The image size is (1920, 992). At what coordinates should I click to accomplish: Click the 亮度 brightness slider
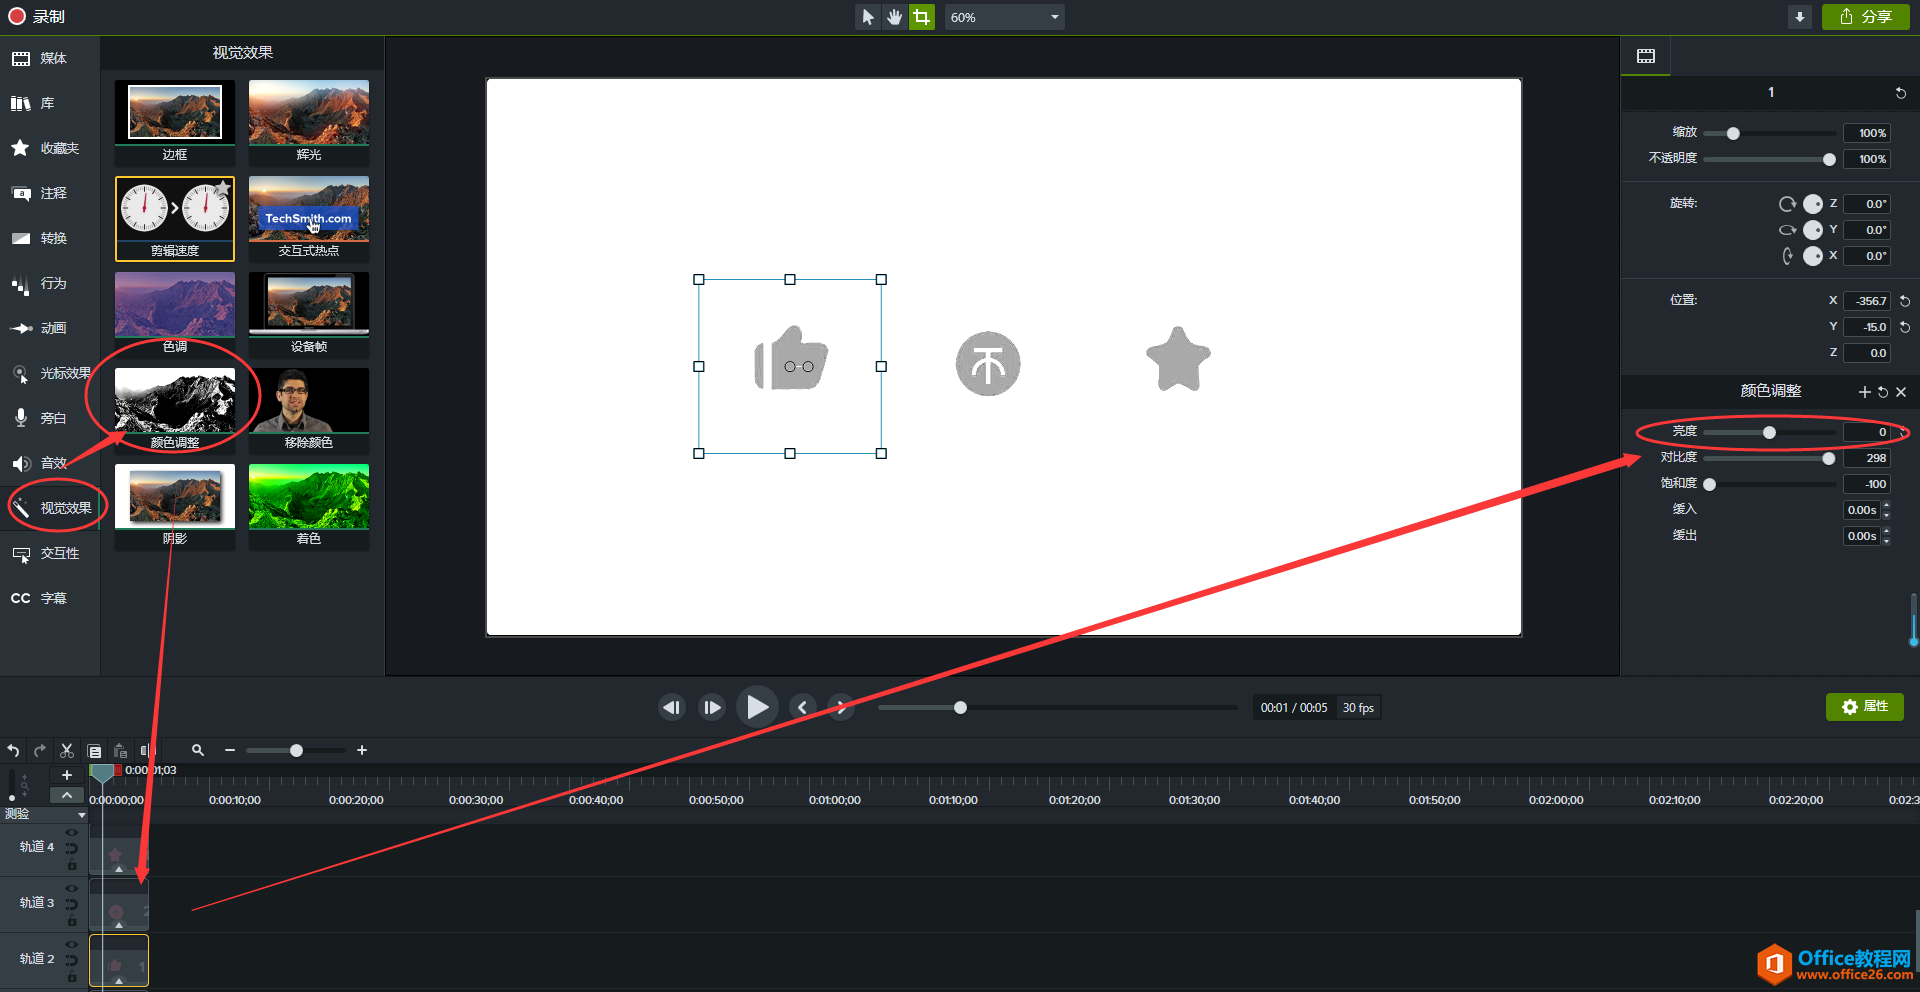[1770, 433]
